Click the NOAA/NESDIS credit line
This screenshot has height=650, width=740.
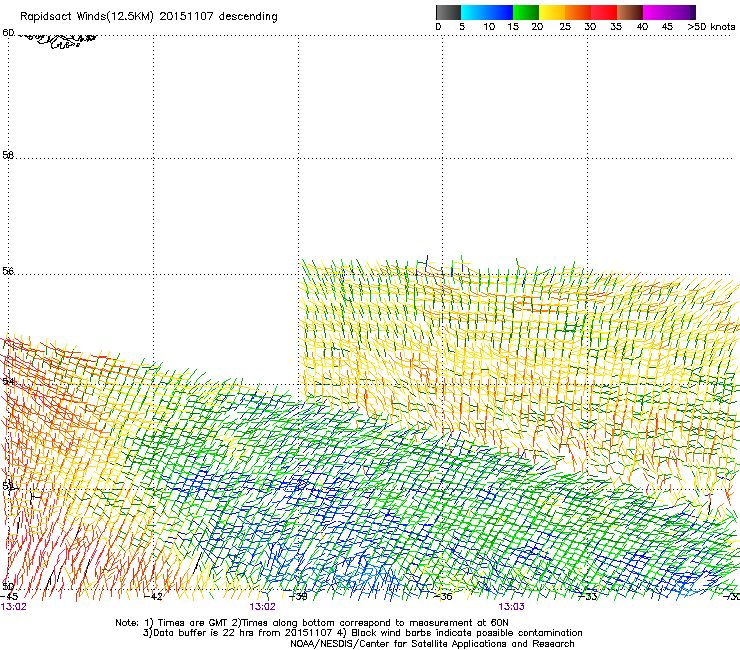click(432, 644)
